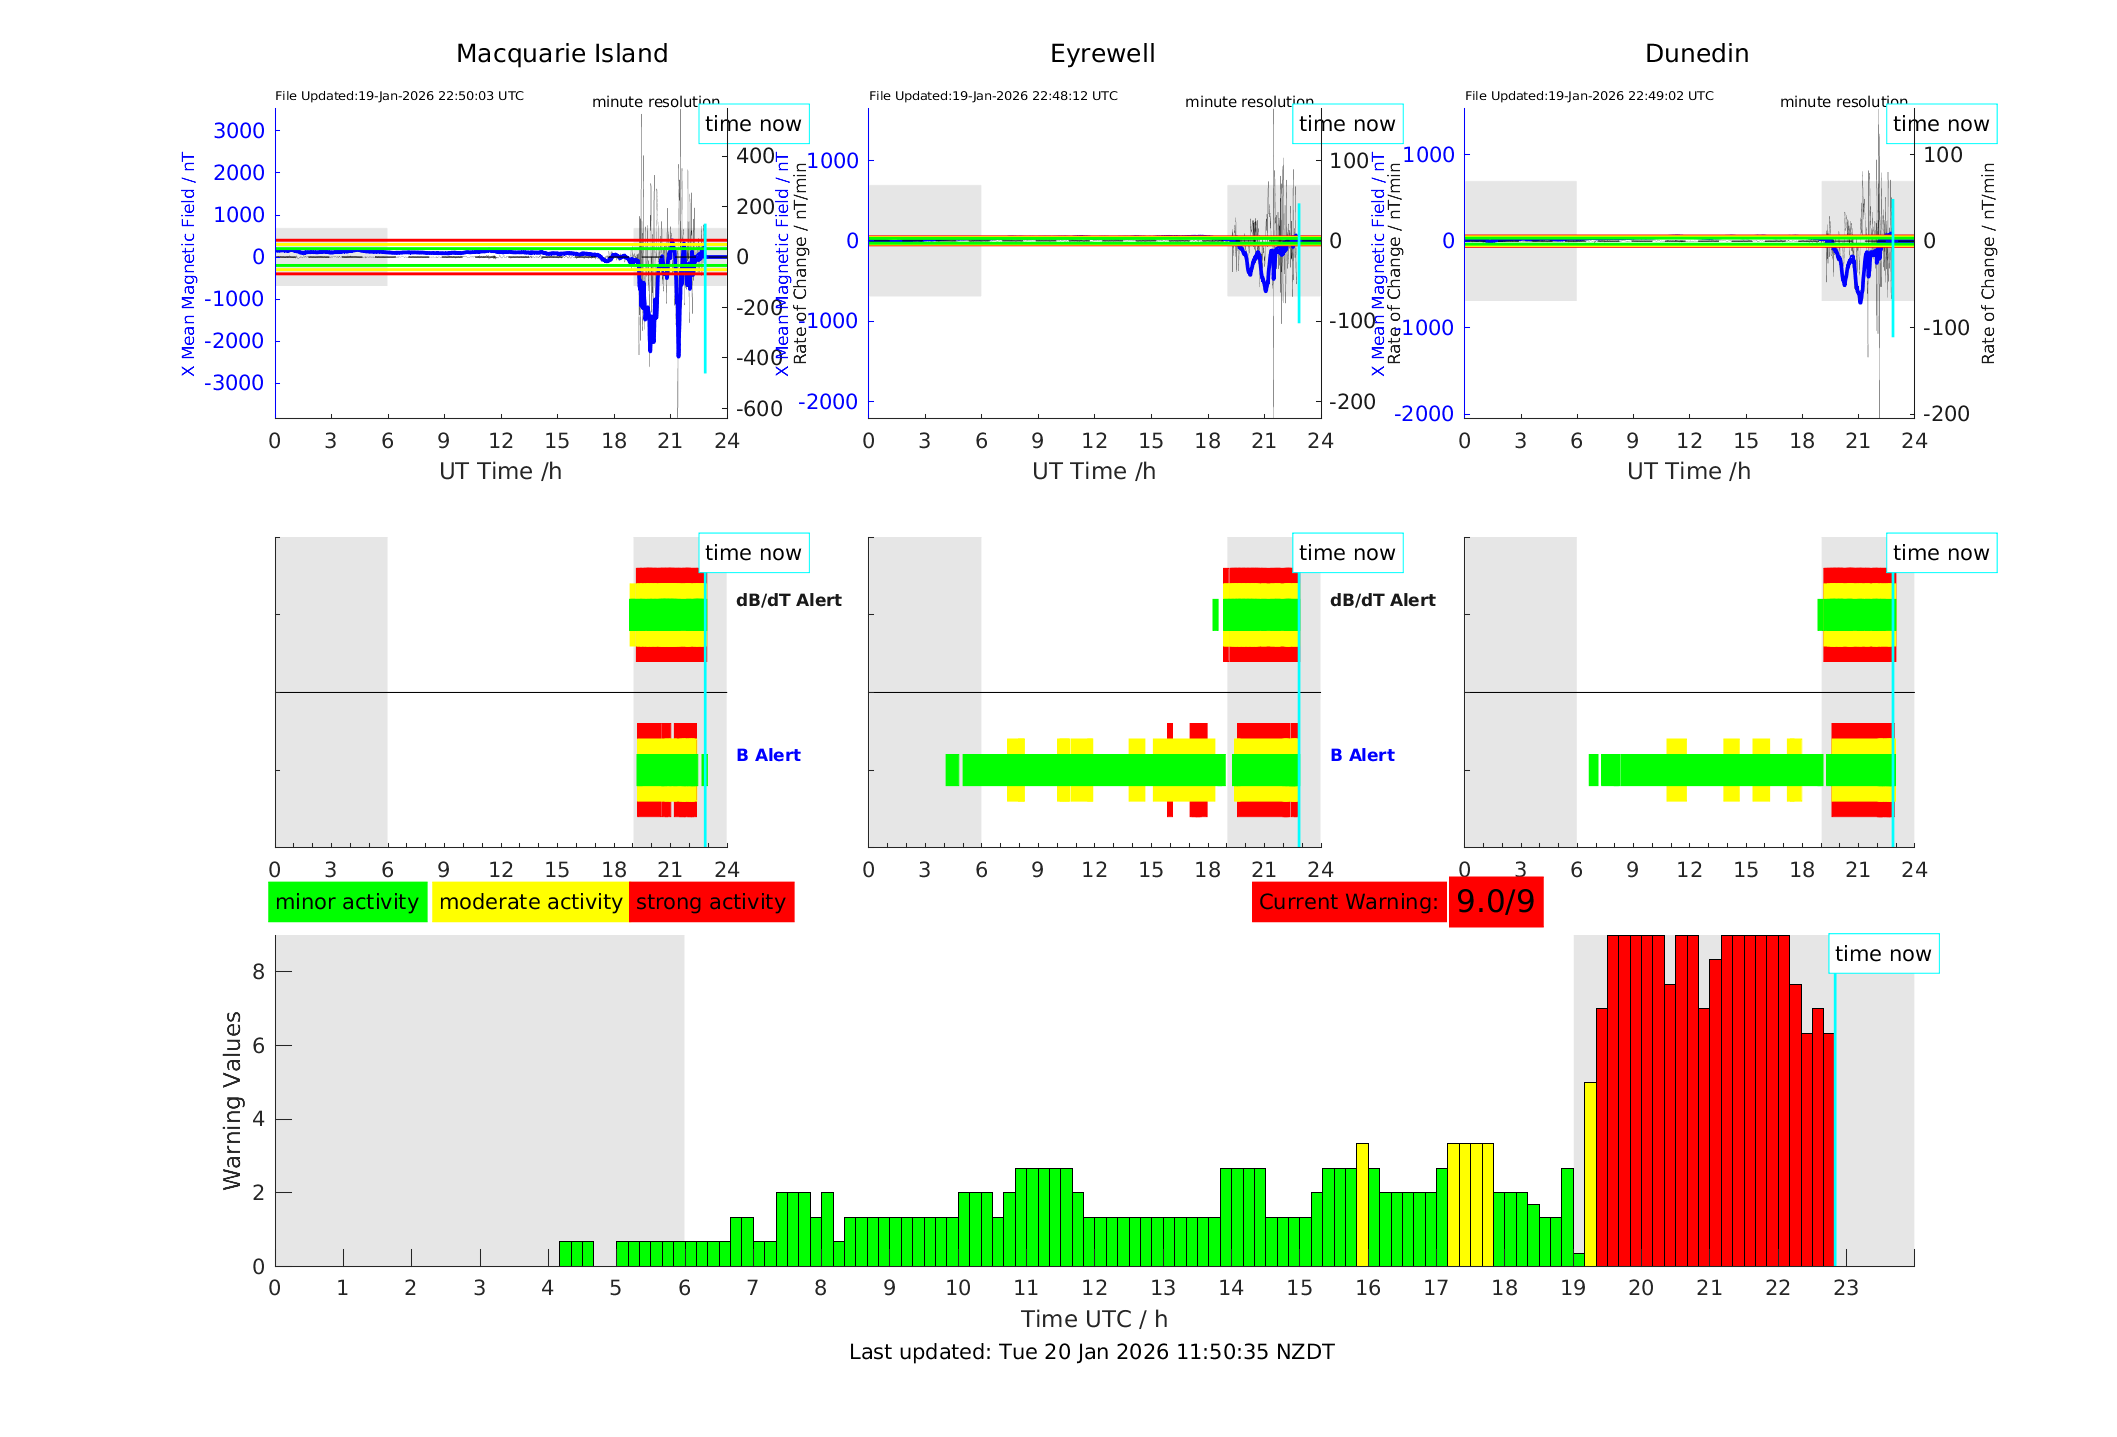This screenshot has width=2117, height=1437.
Task: Click the 9.0/9 warning value box
Action: [1495, 902]
